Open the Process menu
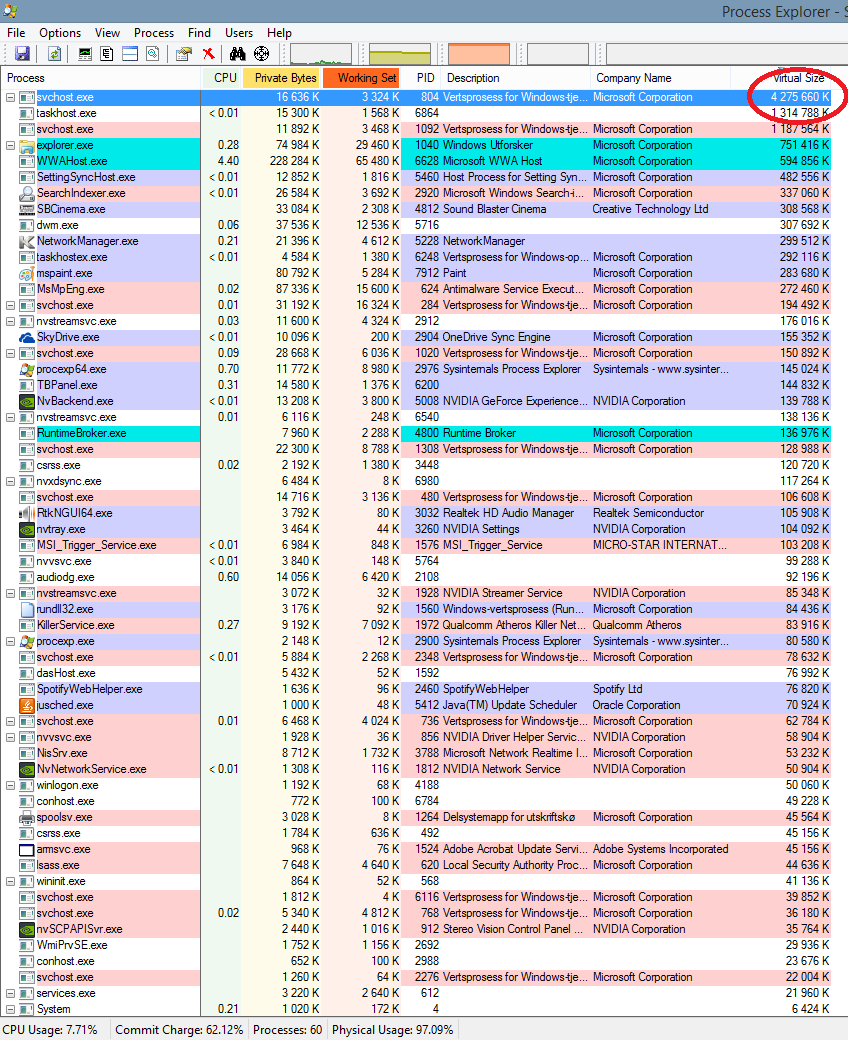The height and width of the screenshot is (1040, 848). (154, 32)
